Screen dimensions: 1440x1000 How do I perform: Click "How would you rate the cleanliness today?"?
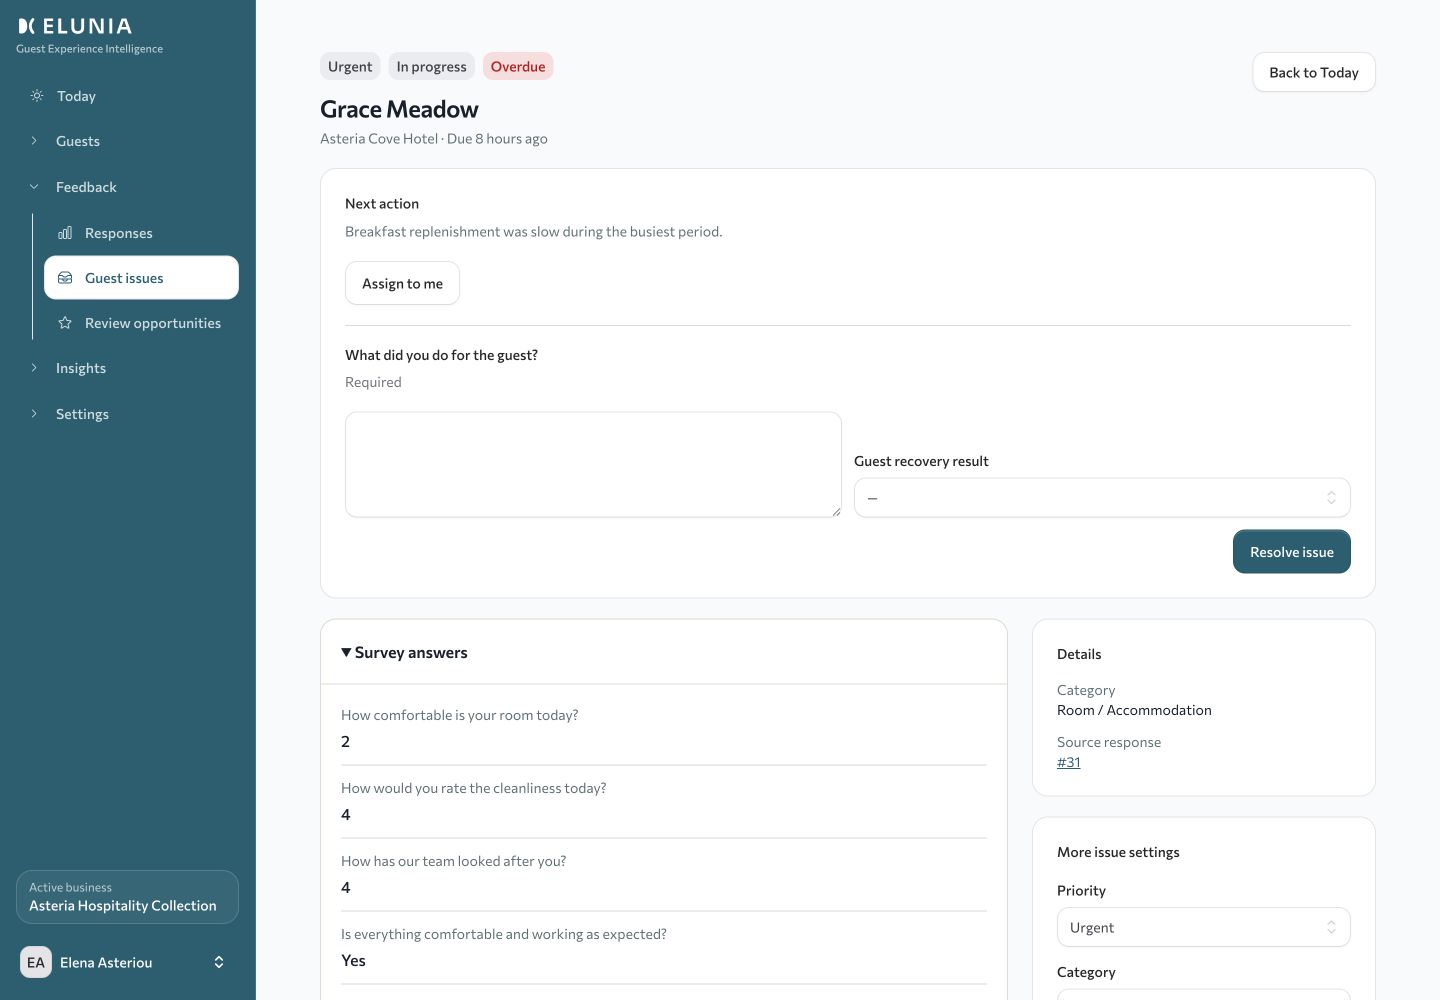pos(474,788)
